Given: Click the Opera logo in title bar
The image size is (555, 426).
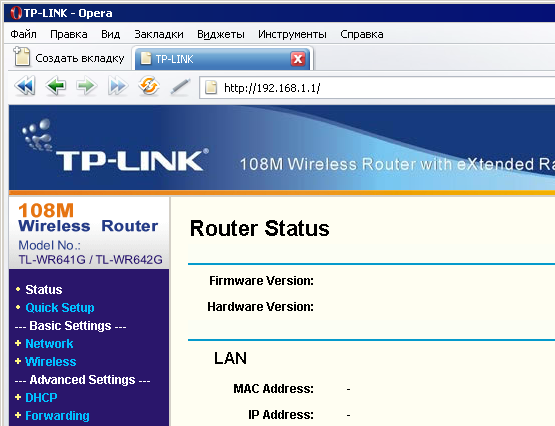Looking at the screenshot, I should coord(16,13).
